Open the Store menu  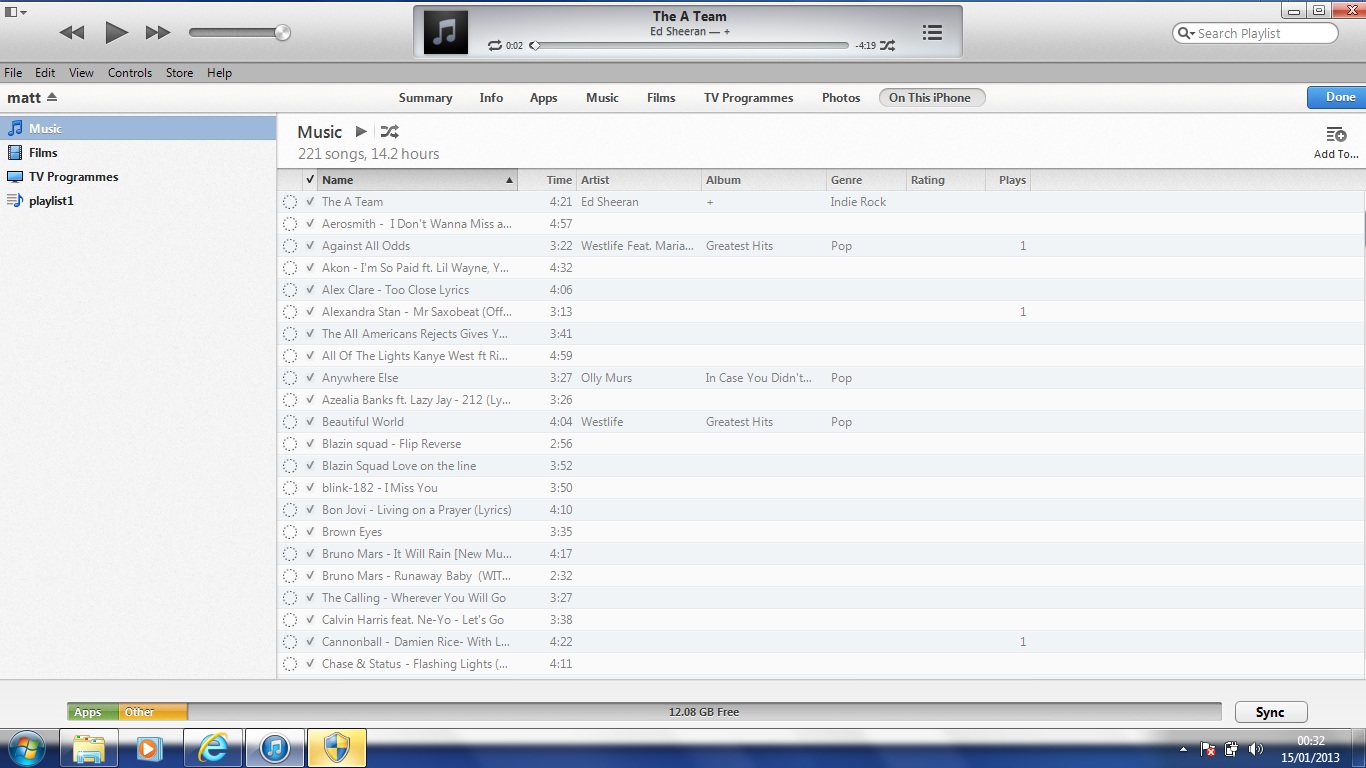click(179, 73)
